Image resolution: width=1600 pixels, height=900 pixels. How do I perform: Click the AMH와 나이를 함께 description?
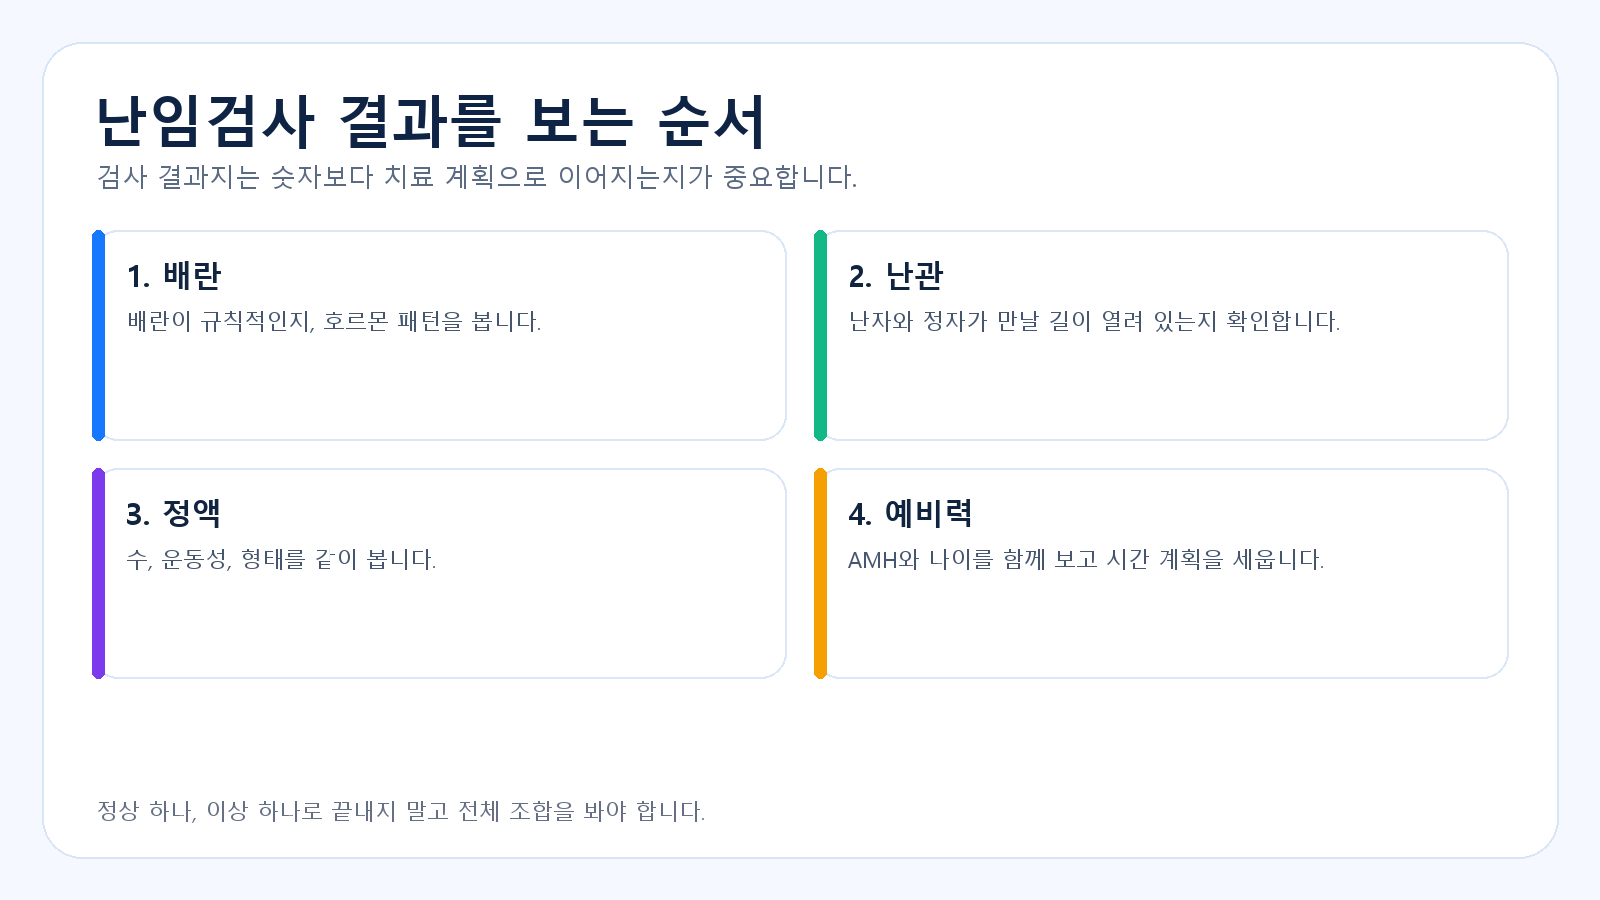[1086, 560]
